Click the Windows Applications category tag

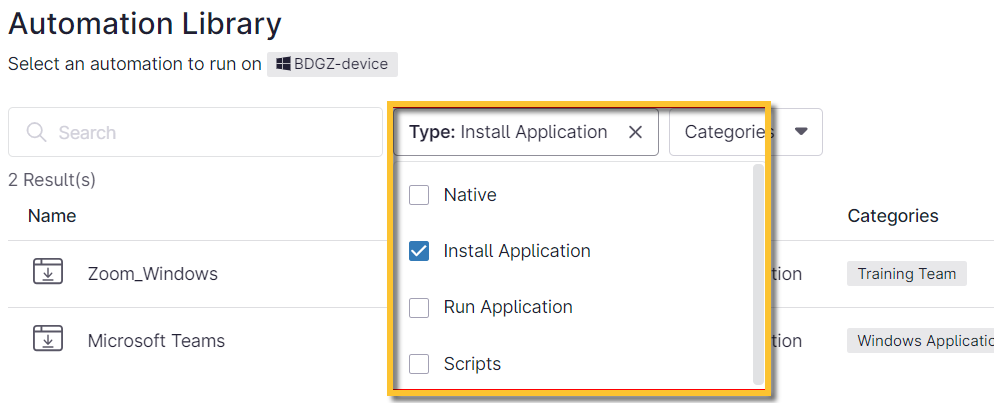click(921, 340)
